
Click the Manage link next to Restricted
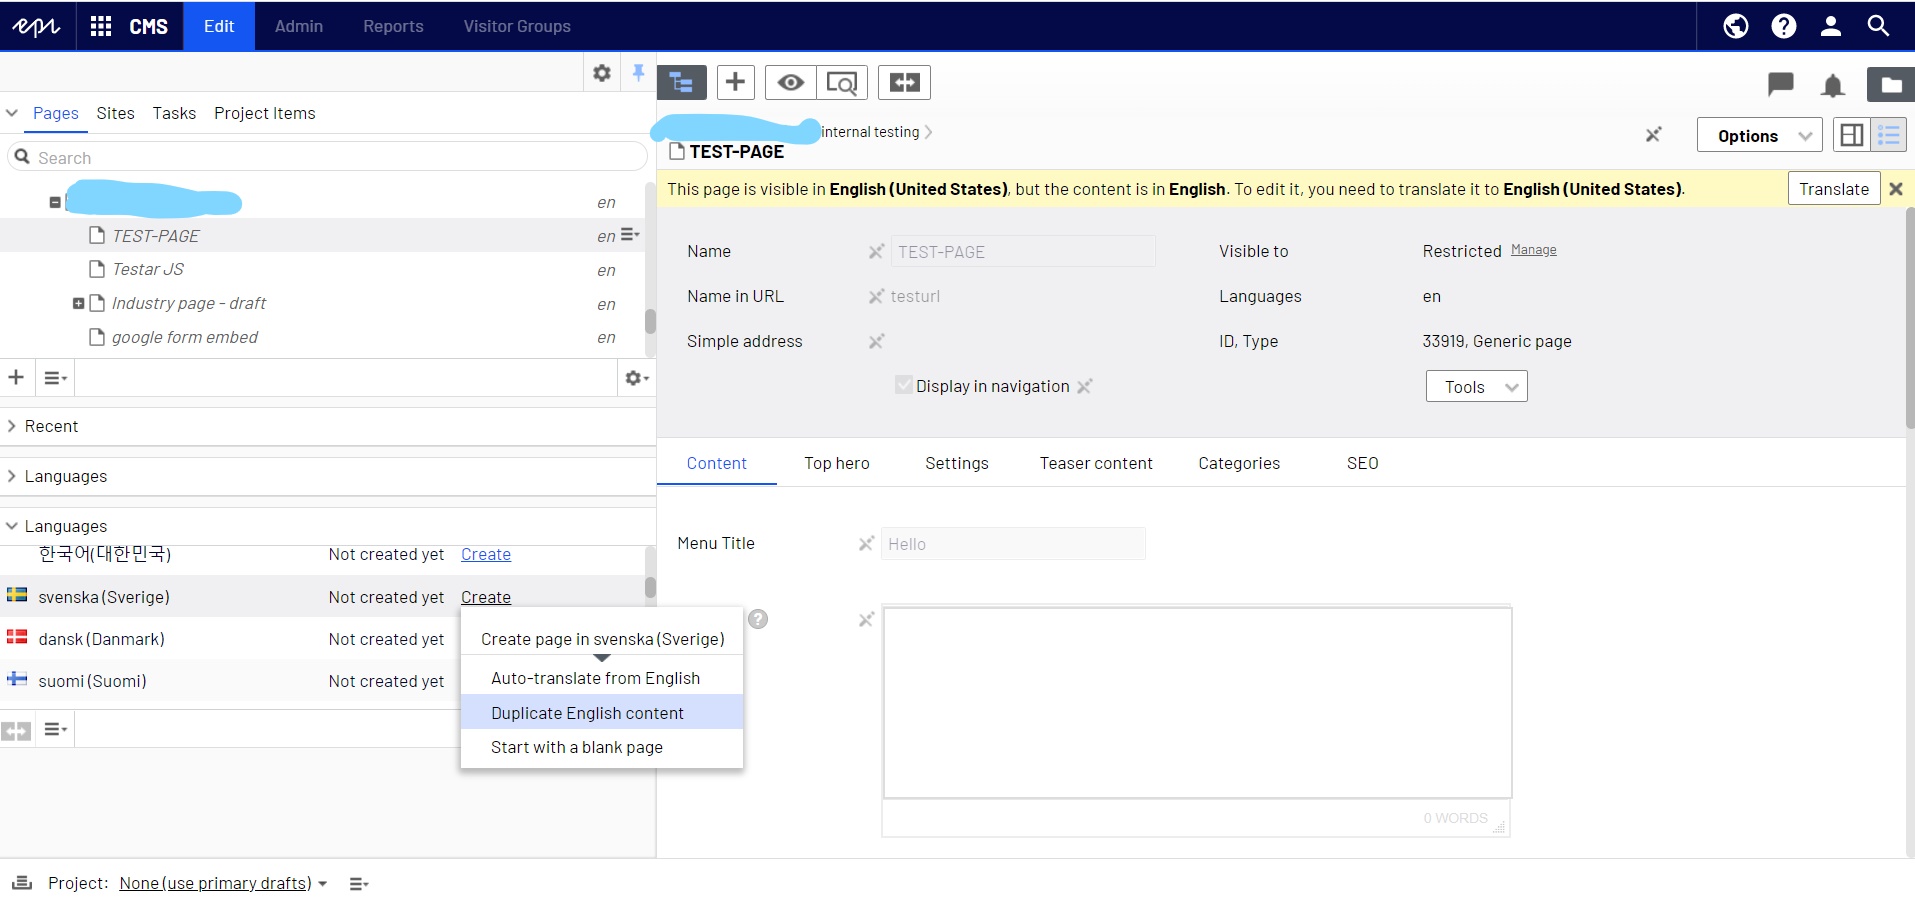(1533, 250)
